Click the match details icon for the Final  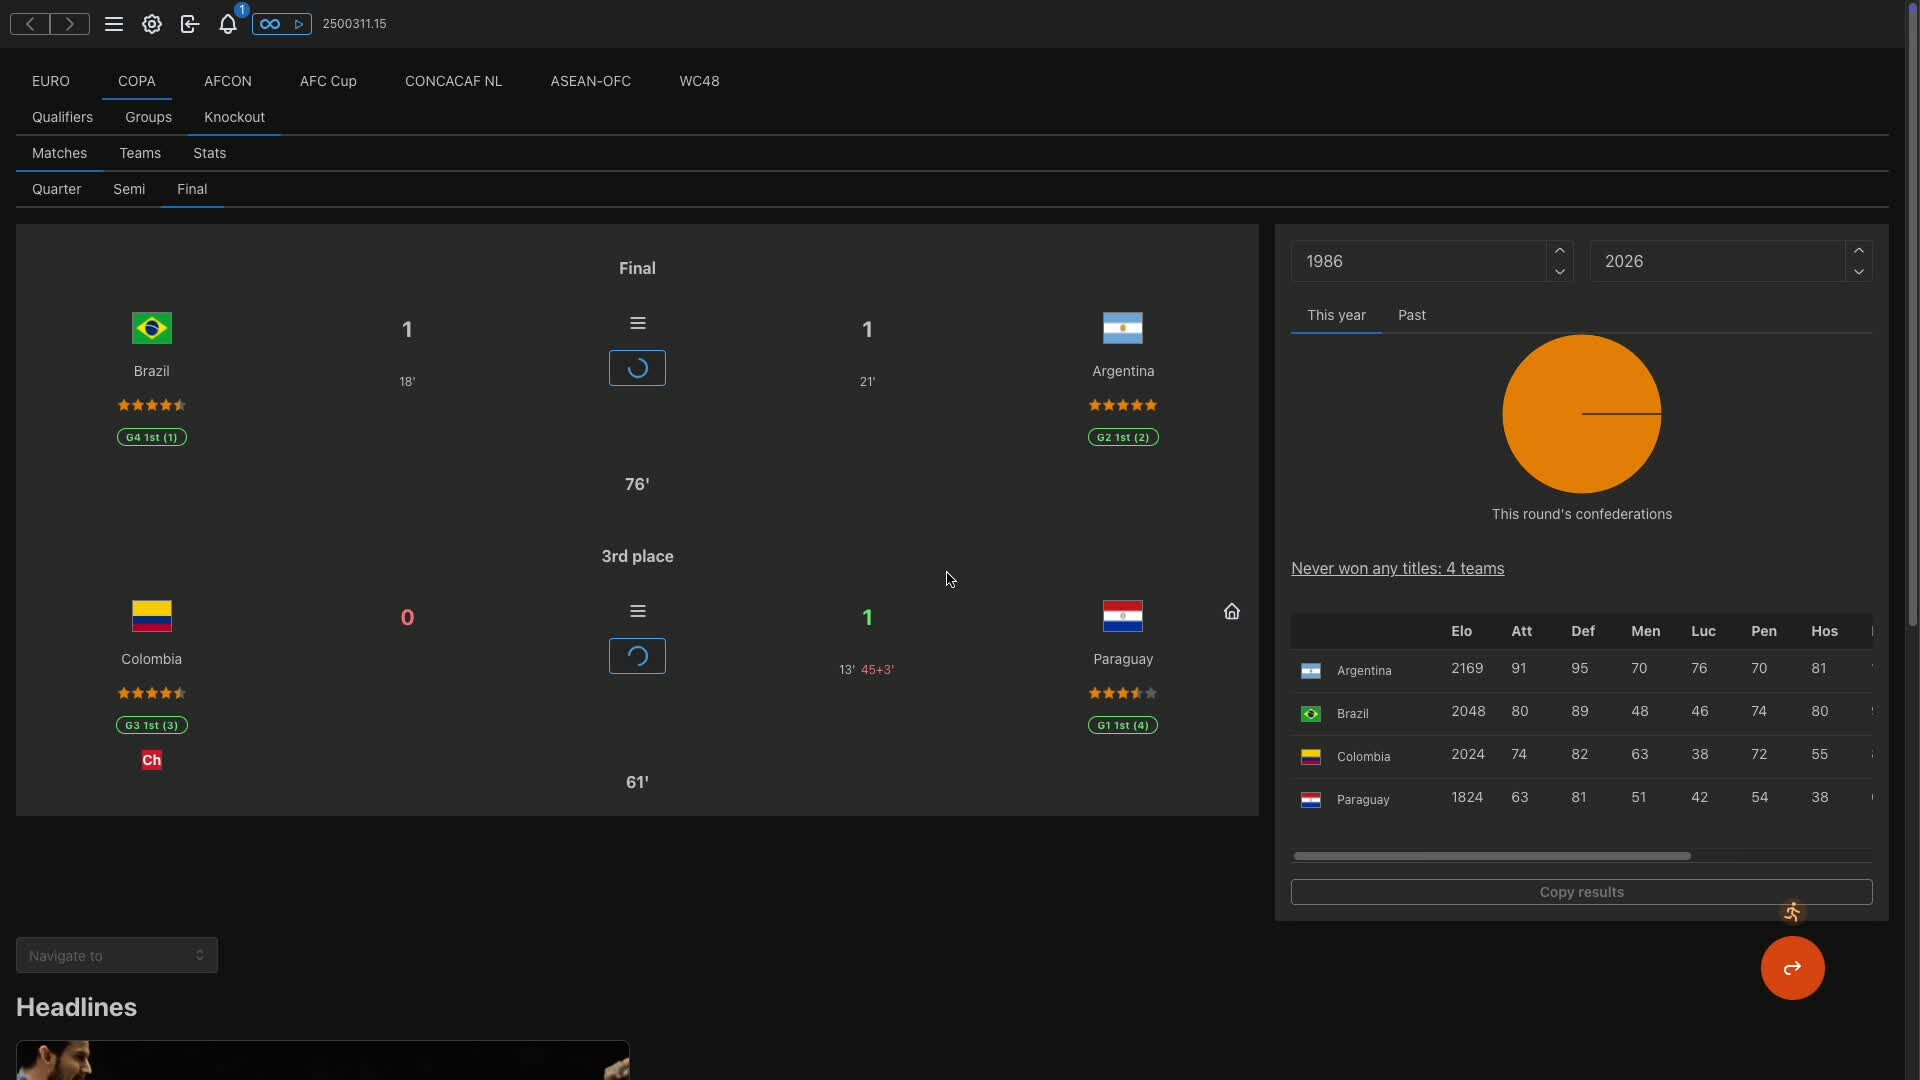pos(637,323)
